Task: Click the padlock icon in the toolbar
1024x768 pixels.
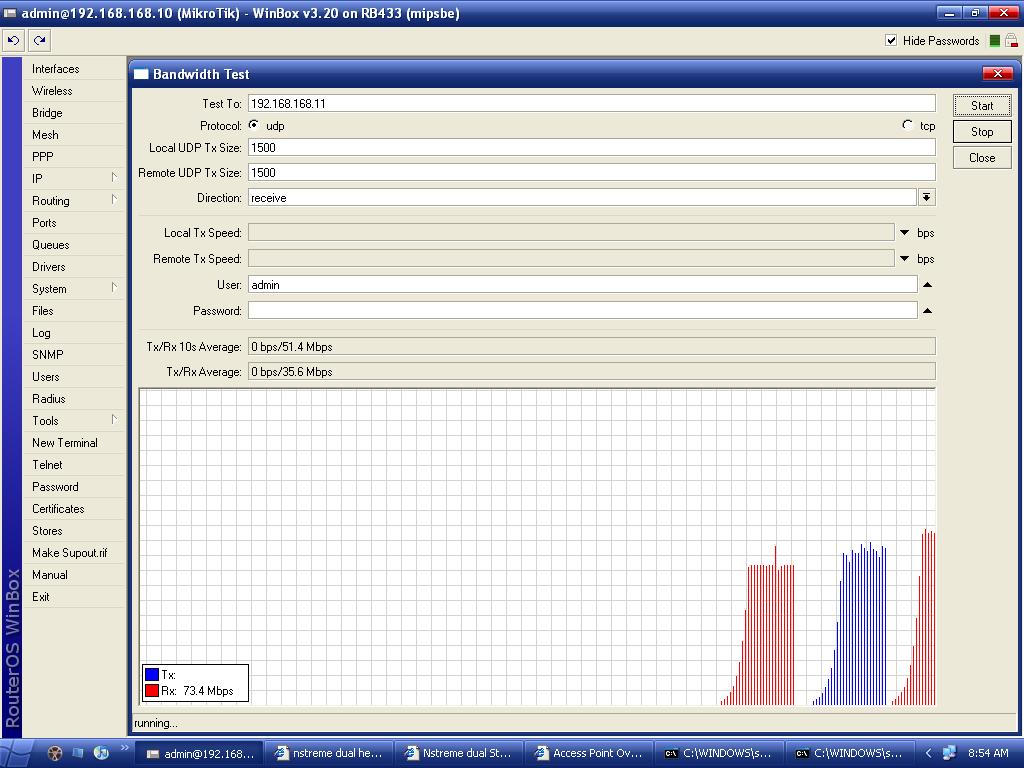Action: tap(1011, 41)
